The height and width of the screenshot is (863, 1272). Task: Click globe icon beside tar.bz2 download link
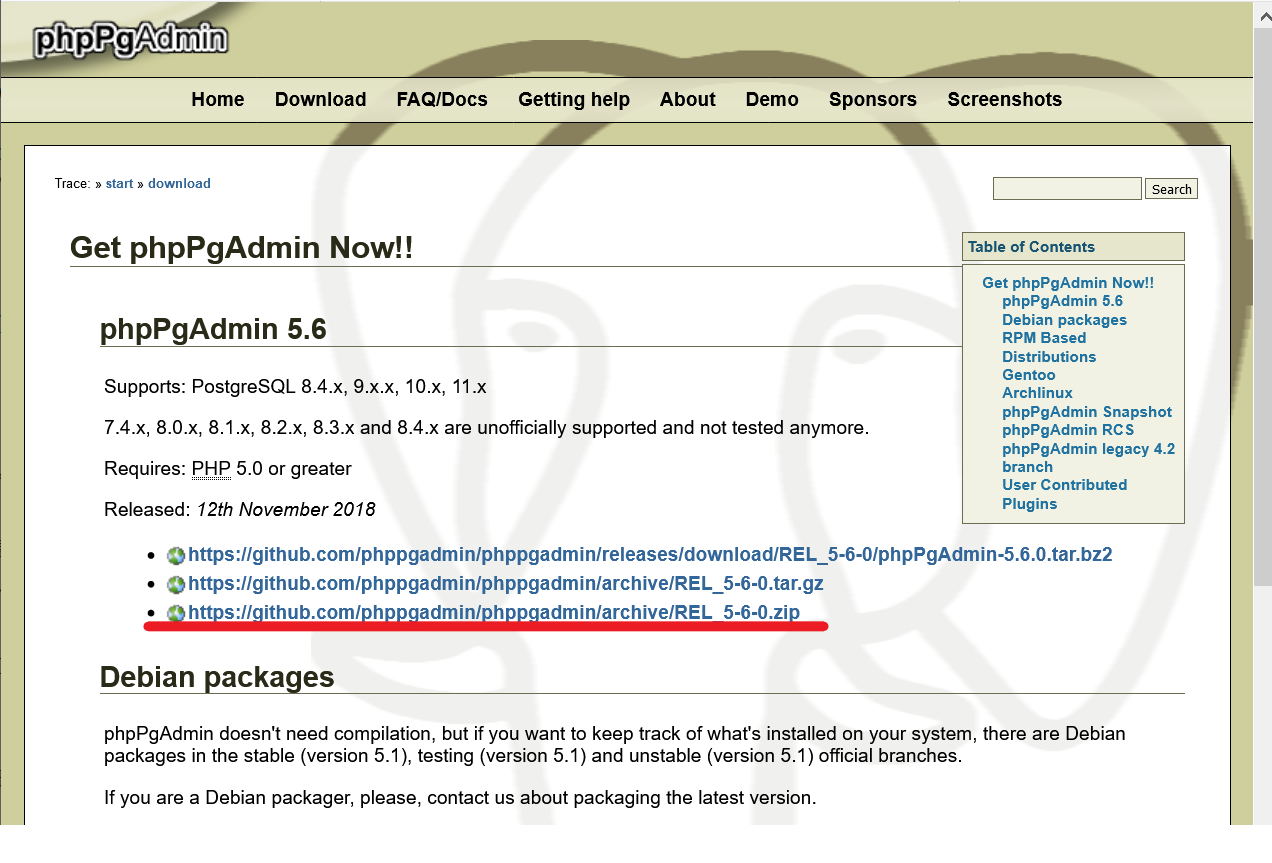click(177, 556)
